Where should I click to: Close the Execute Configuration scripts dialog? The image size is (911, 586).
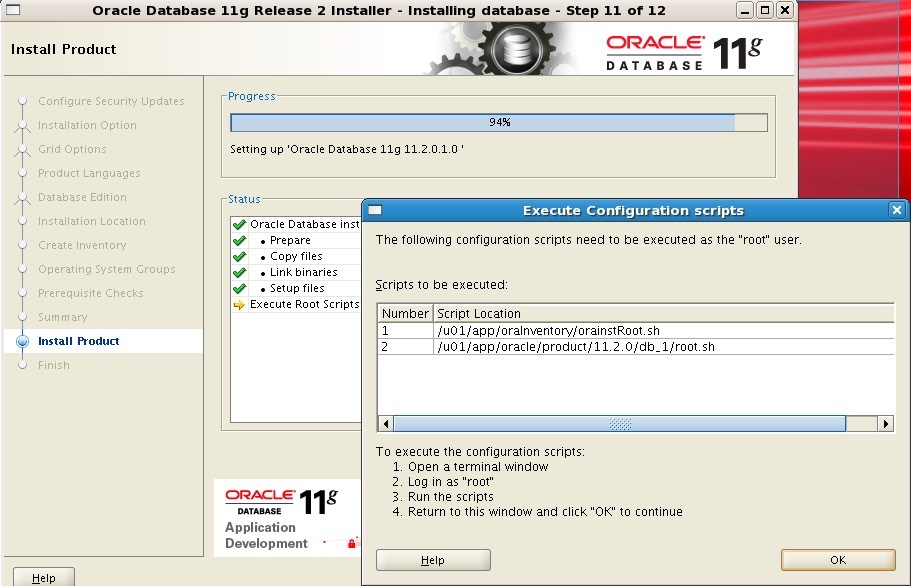click(896, 211)
